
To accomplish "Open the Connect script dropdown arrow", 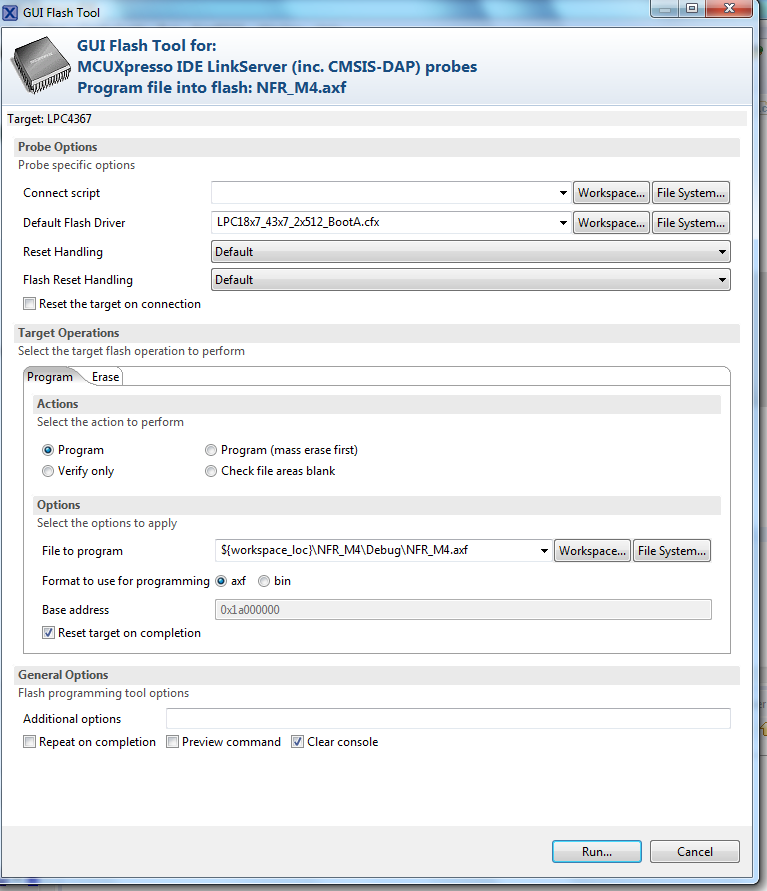I will (x=562, y=193).
